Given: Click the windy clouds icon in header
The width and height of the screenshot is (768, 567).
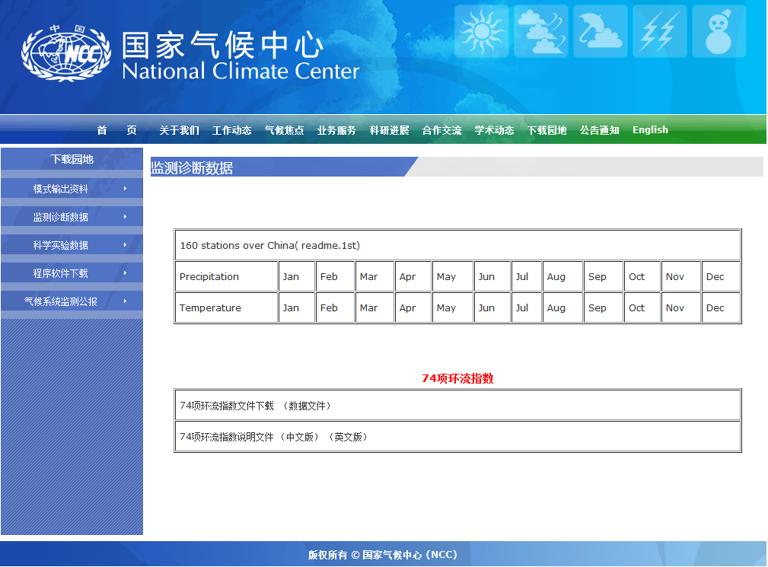Looking at the screenshot, I should click(541, 31).
